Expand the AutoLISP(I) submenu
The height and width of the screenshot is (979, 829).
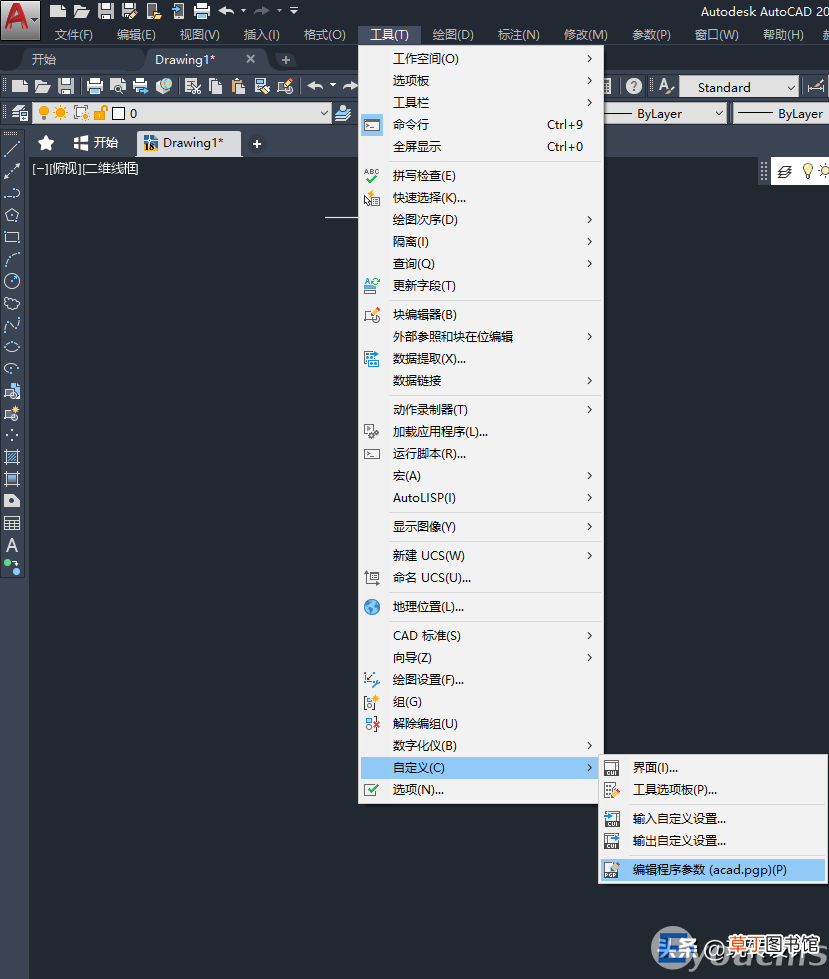(481, 498)
